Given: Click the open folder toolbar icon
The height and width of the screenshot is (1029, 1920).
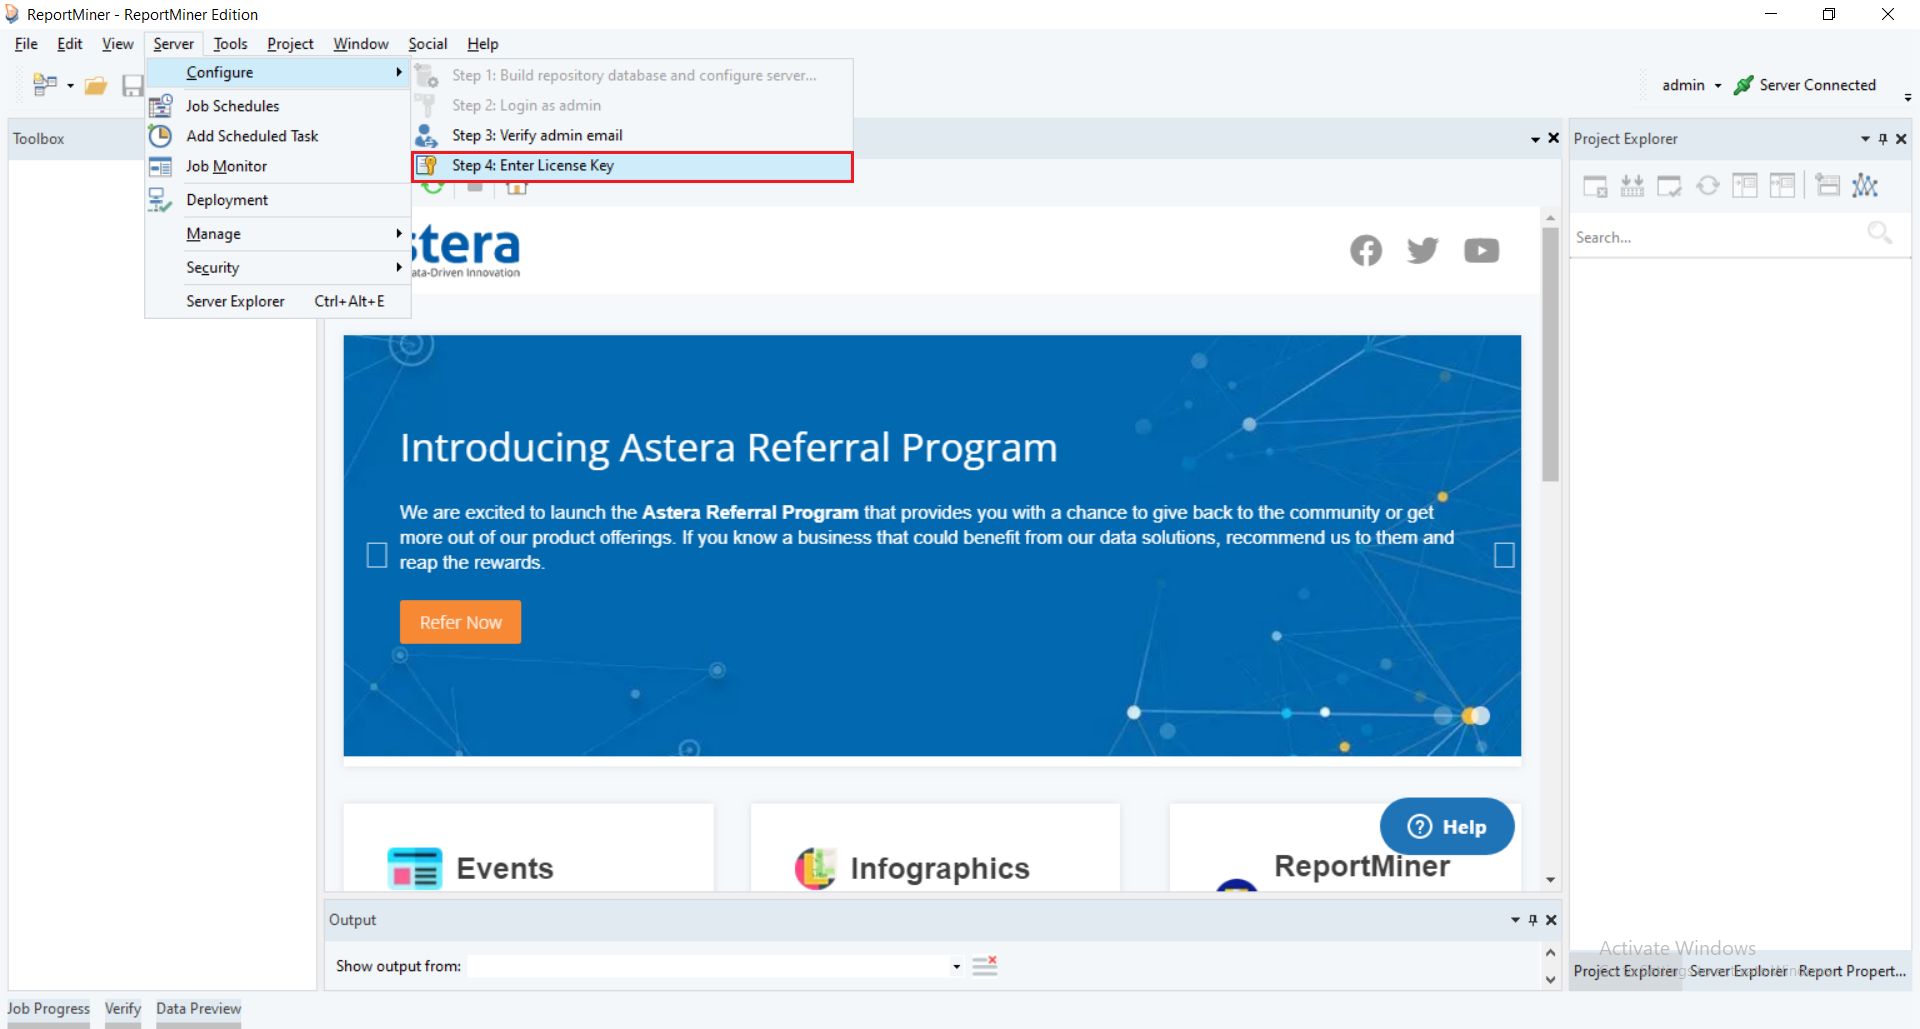Looking at the screenshot, I should tap(96, 86).
